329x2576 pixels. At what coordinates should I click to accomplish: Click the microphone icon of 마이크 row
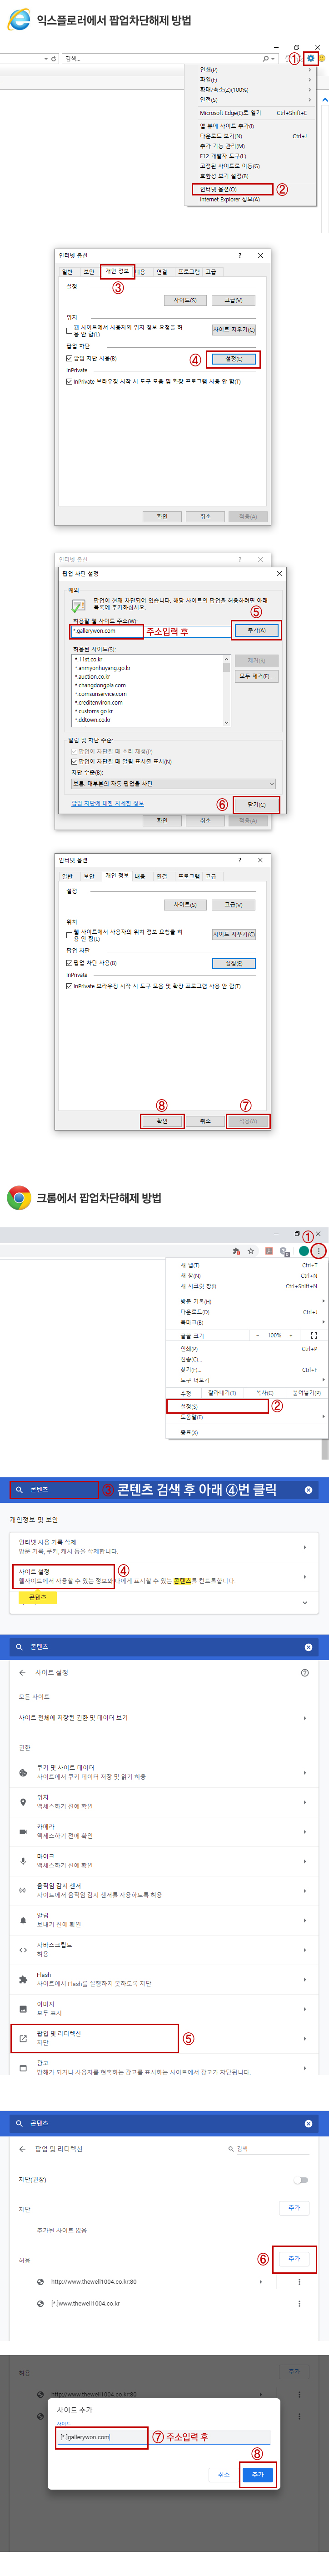click(x=23, y=1861)
